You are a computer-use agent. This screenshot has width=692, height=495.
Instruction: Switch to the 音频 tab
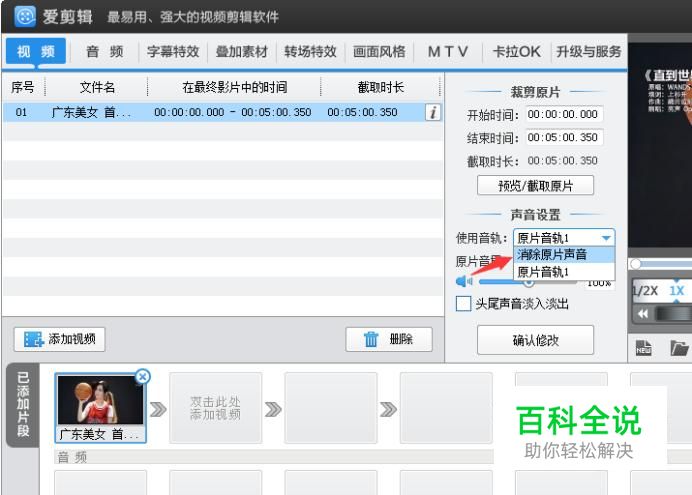coord(105,52)
